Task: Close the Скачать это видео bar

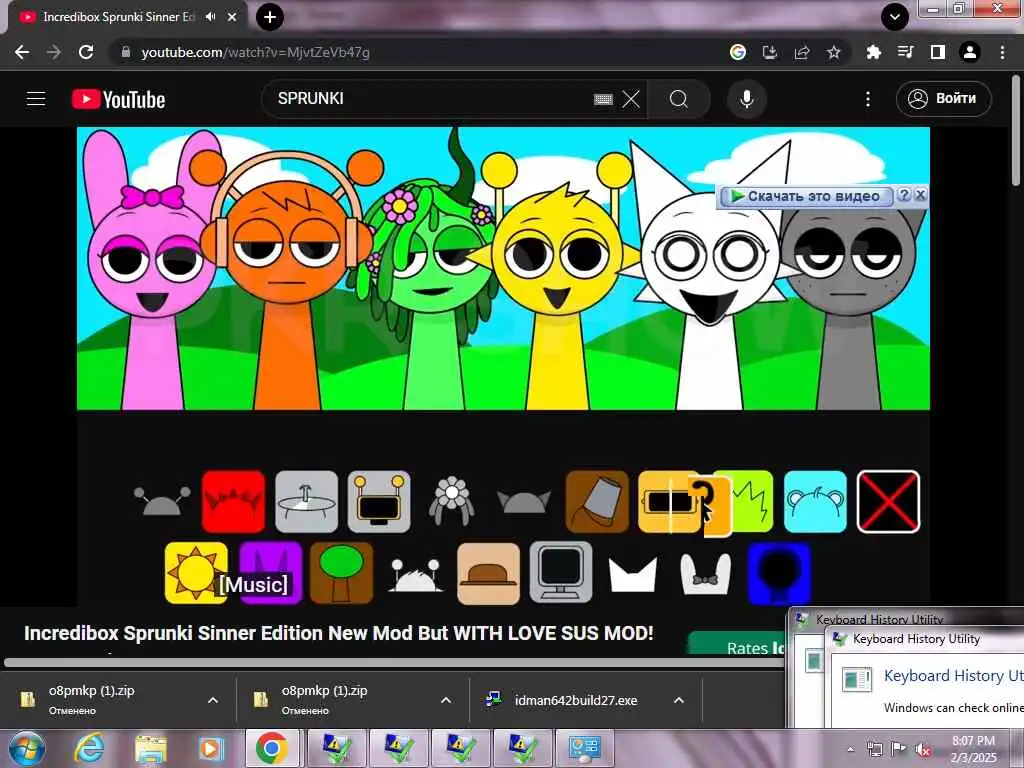Action: click(x=920, y=195)
